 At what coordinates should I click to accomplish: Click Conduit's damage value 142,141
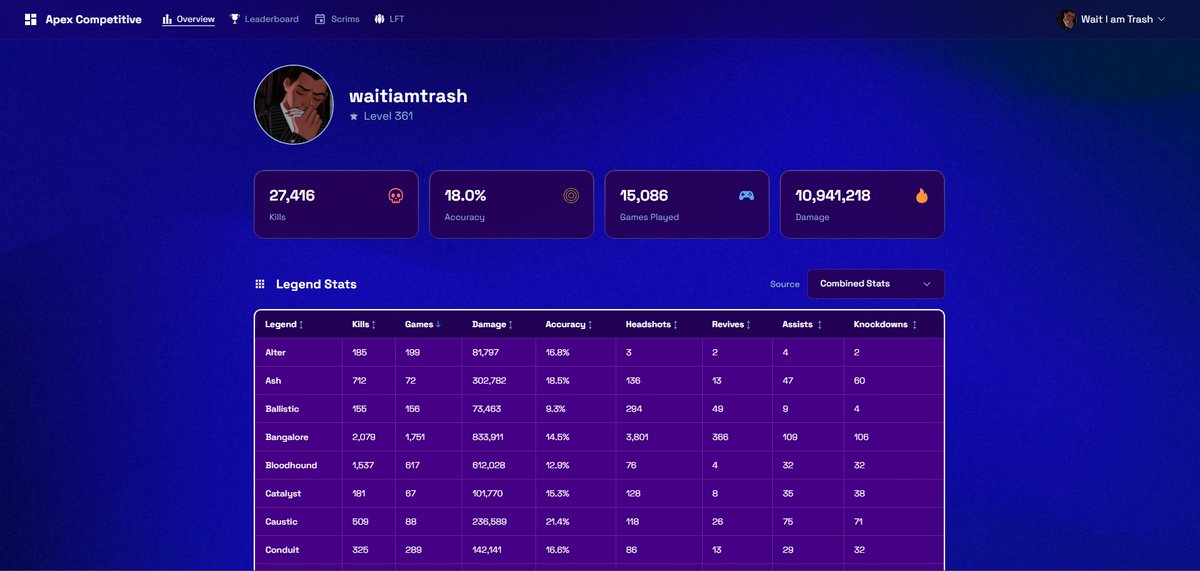point(488,550)
